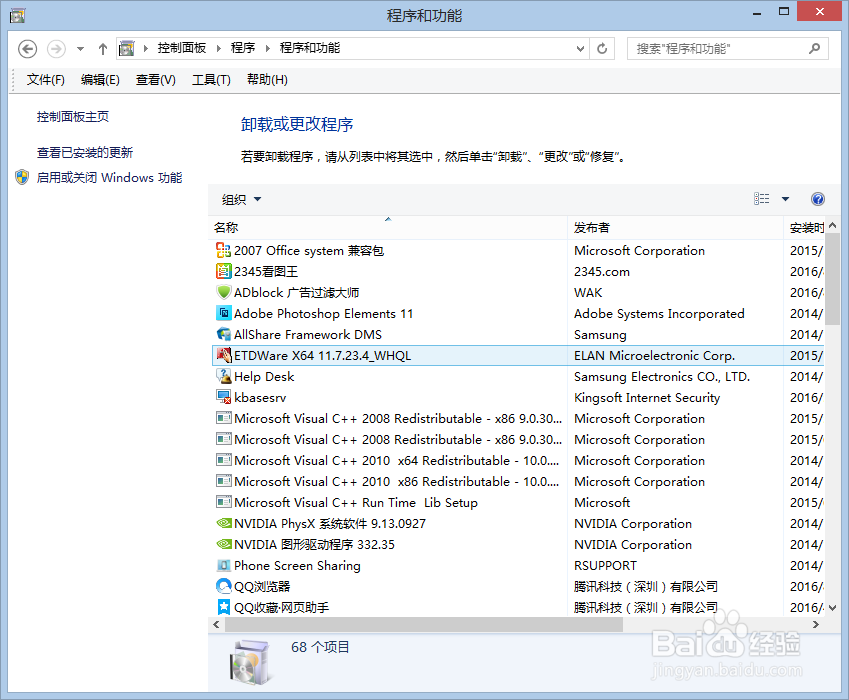849x700 pixels.
Task: Click the vertical scrollbar up arrow
Action: [832, 225]
